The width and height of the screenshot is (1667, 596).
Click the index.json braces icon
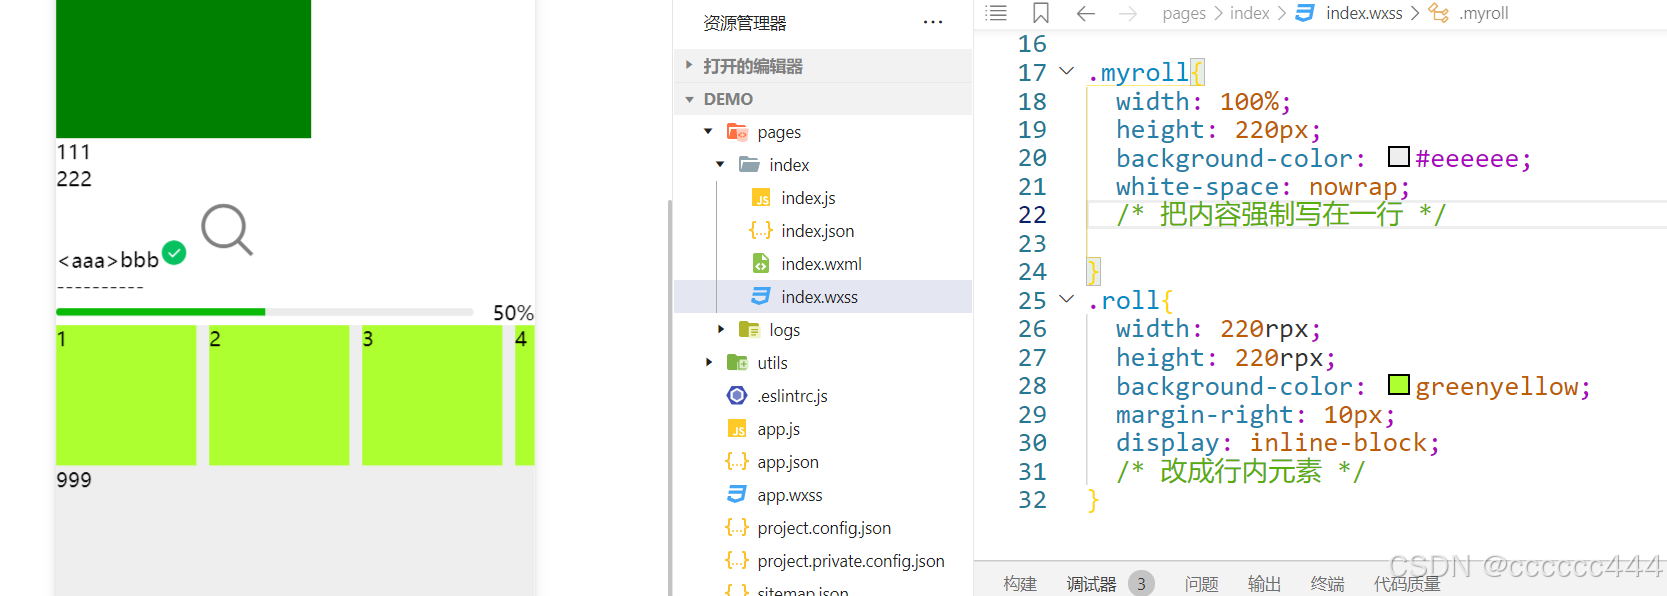(761, 231)
